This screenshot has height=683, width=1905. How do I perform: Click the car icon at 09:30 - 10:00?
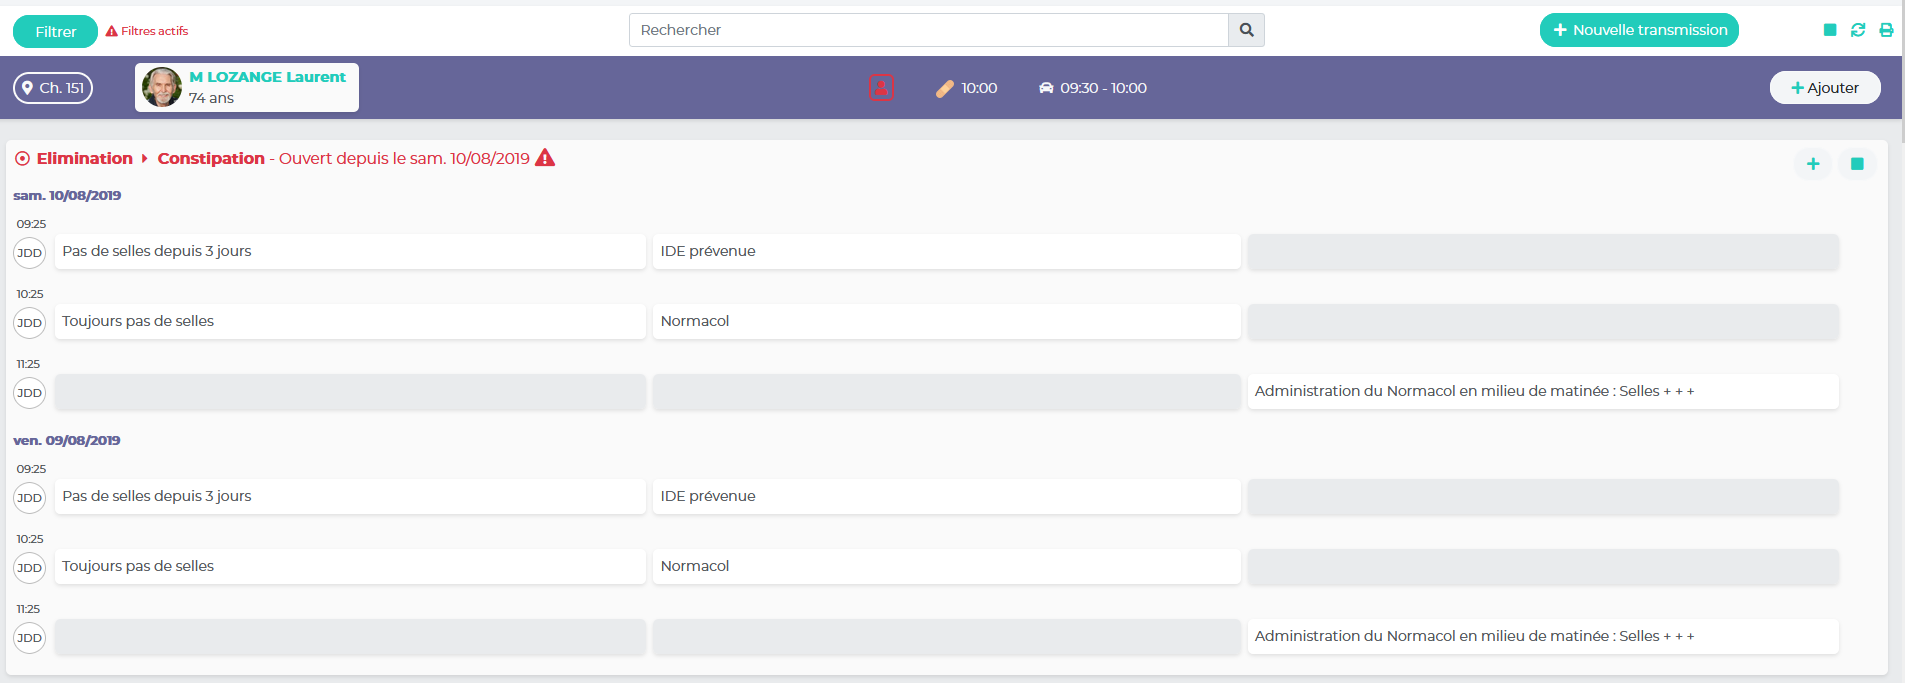point(1046,88)
